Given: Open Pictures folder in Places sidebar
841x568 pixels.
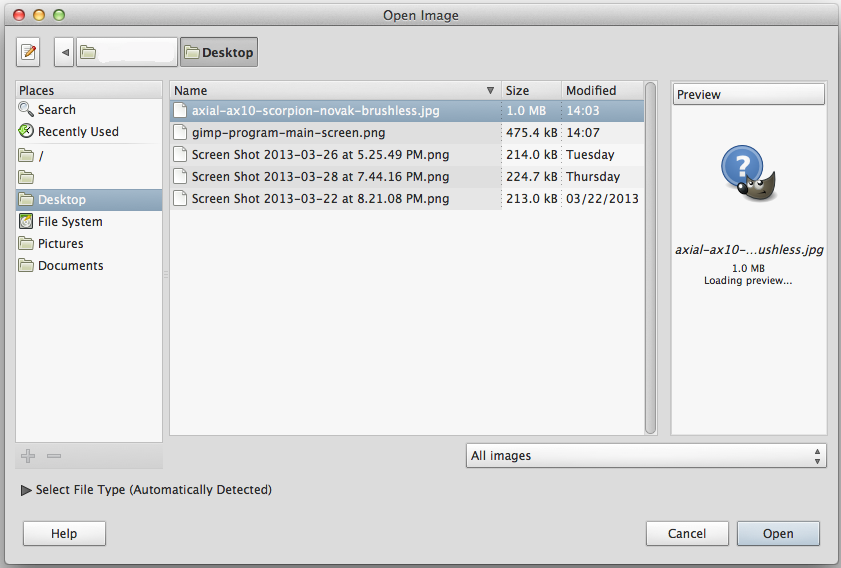Looking at the screenshot, I should pyautogui.click(x=60, y=244).
